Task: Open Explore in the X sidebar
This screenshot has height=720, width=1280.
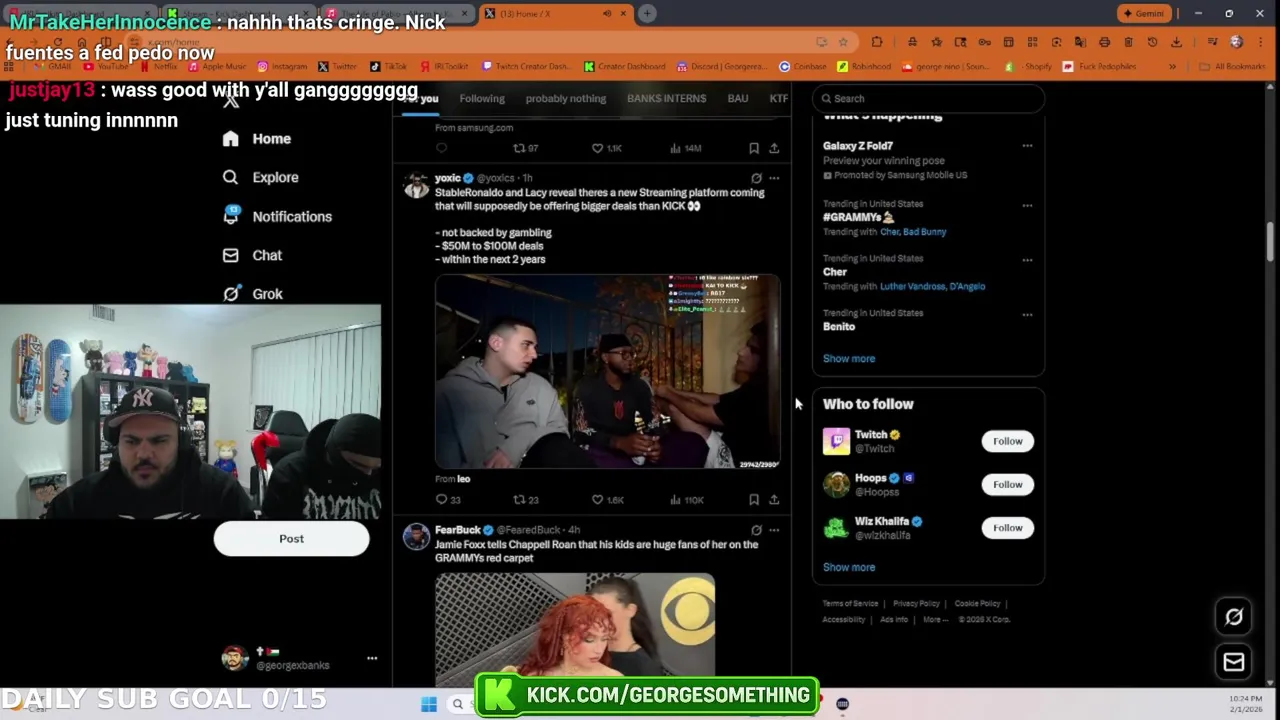Action: (261, 177)
